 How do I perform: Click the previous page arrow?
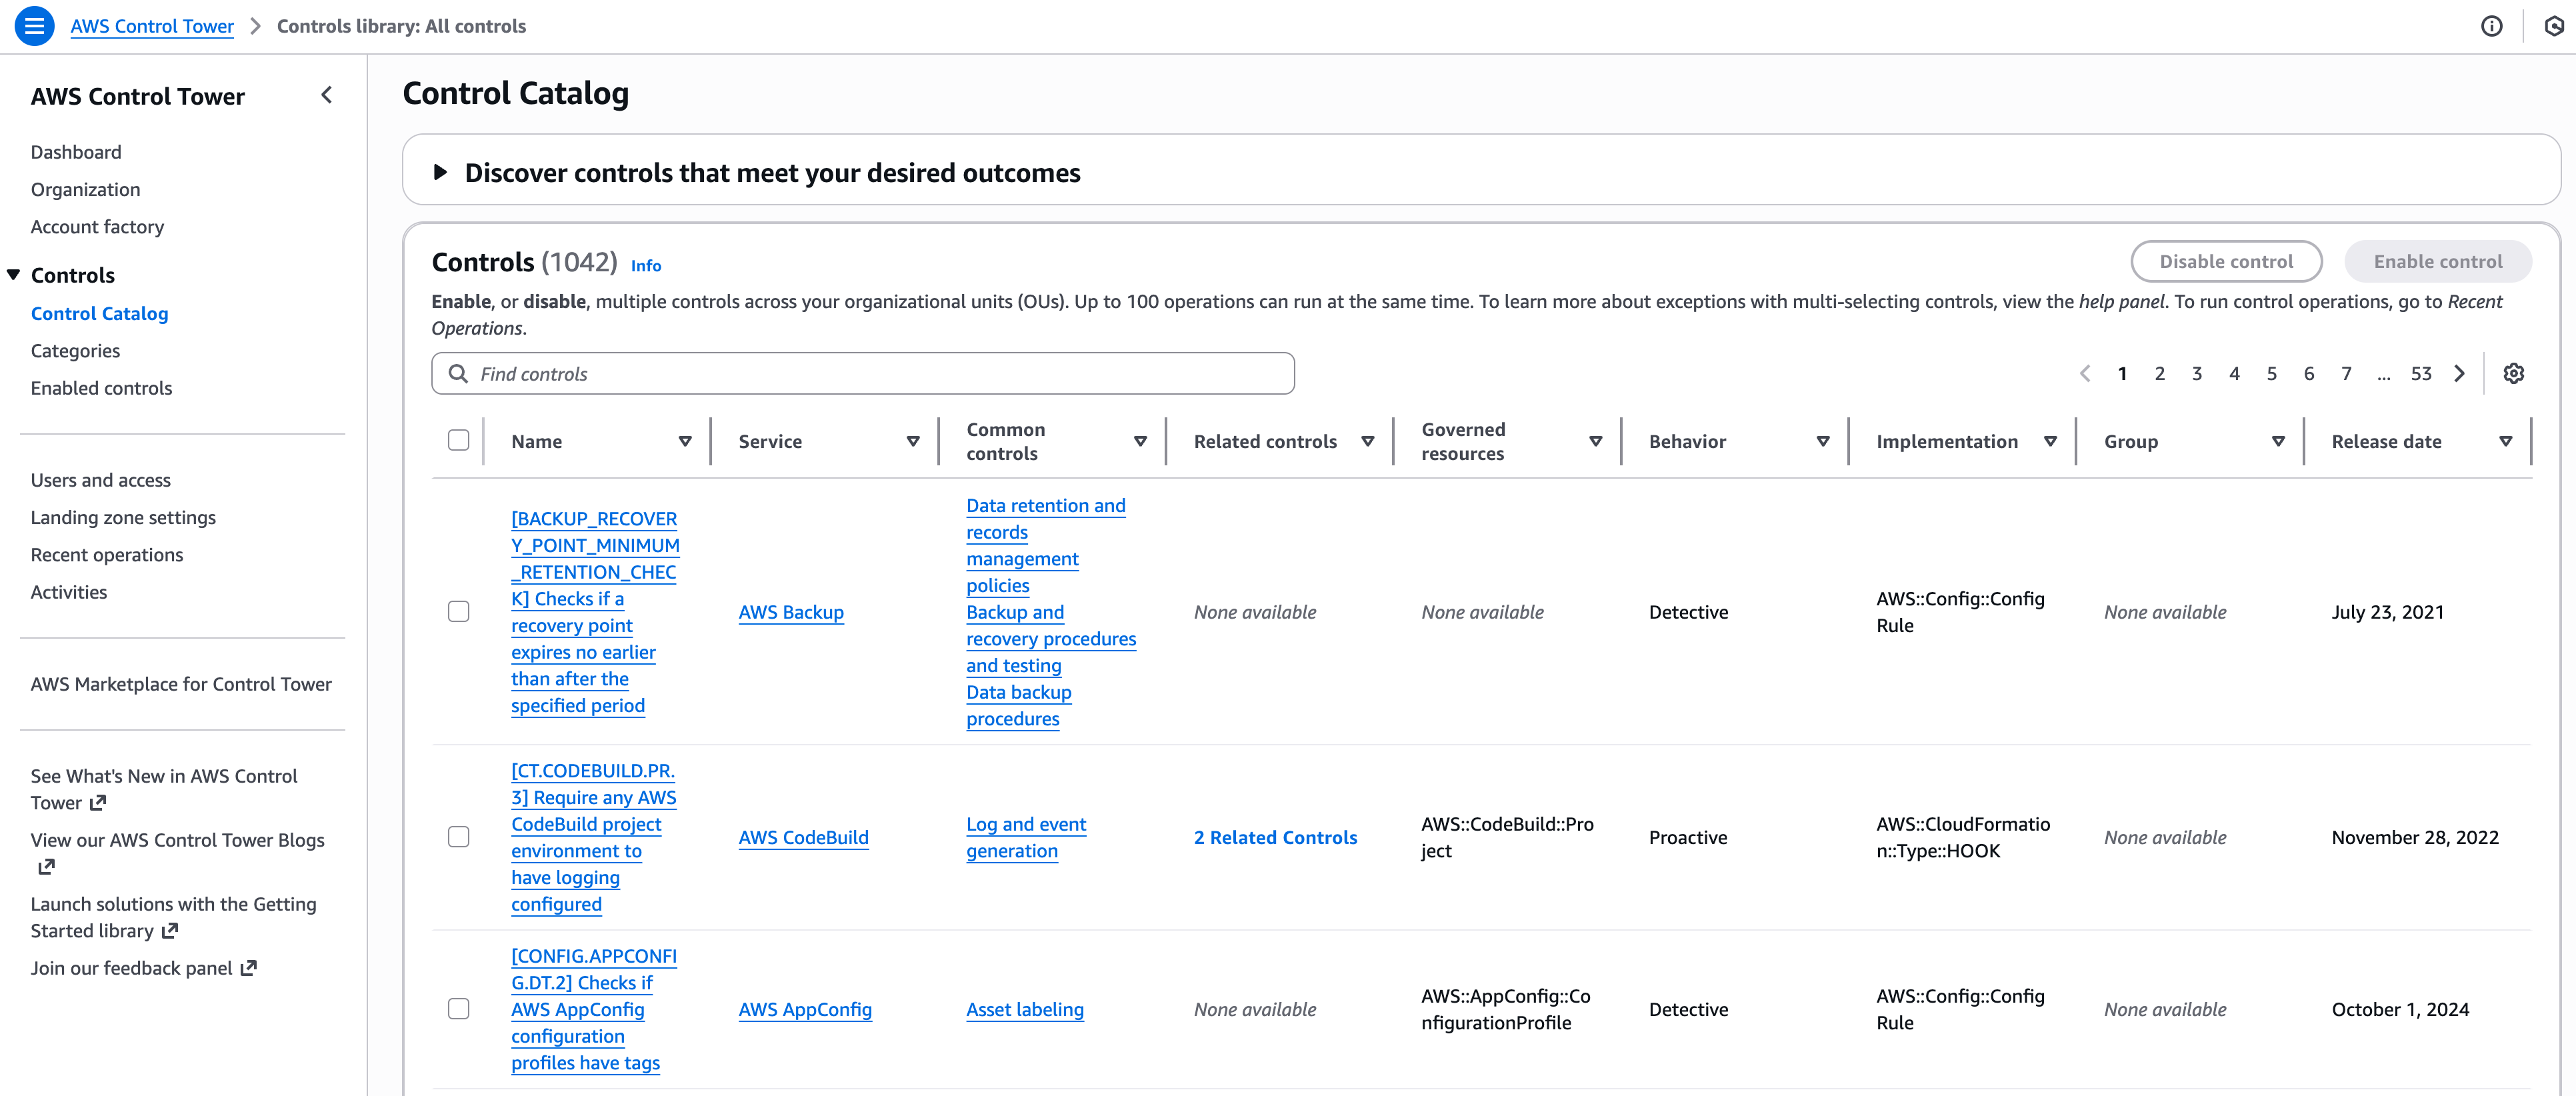pyautogui.click(x=2085, y=373)
